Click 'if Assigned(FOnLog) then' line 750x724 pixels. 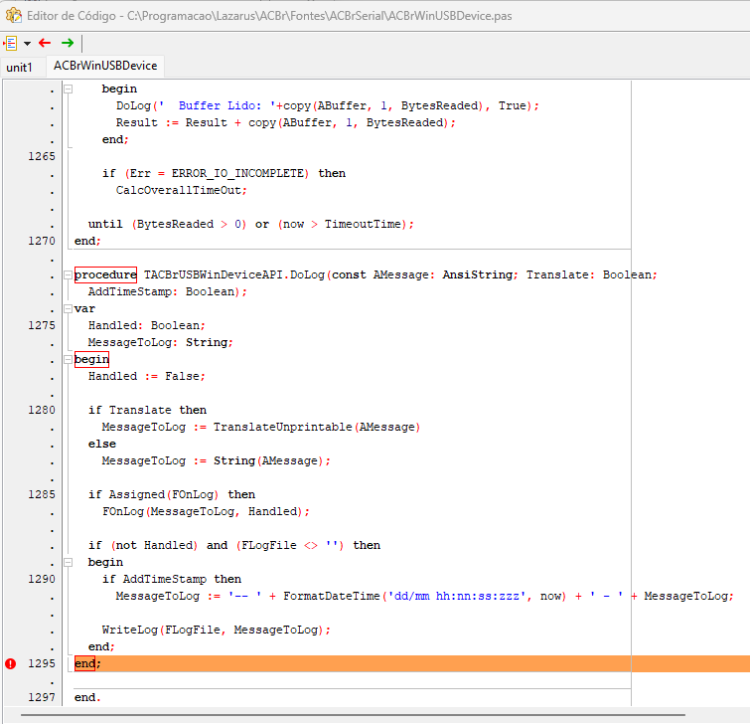172,494
